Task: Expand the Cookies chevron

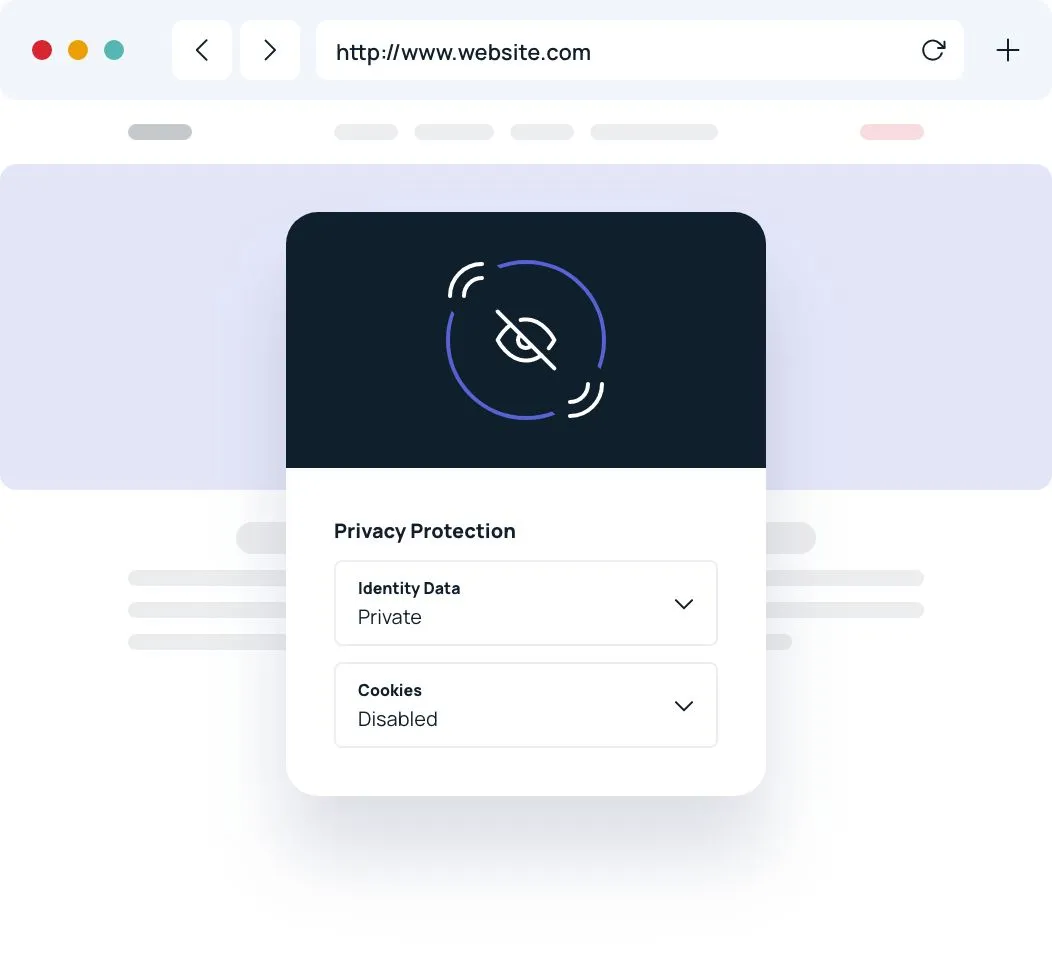Action: (684, 706)
